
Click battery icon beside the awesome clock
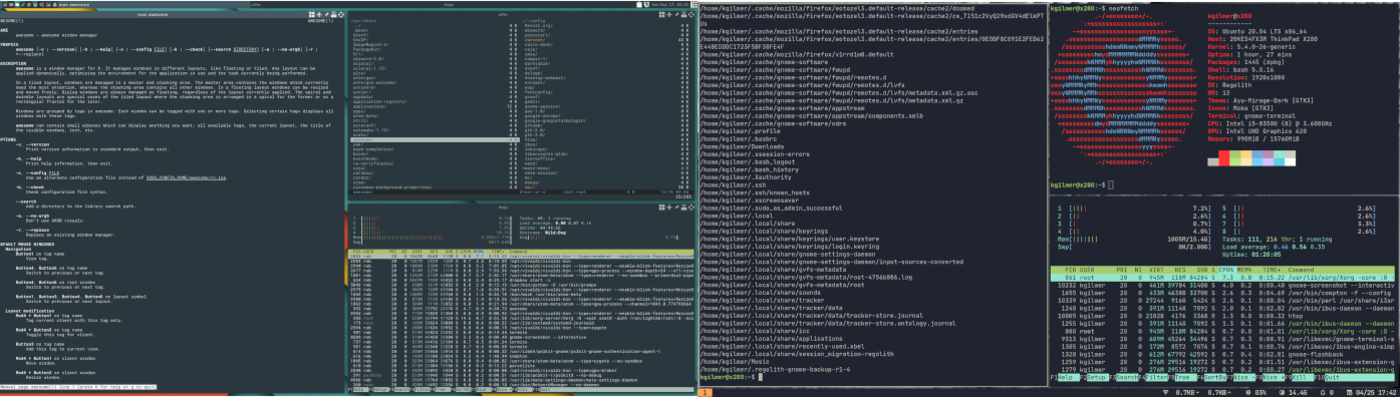tap(639, 4)
